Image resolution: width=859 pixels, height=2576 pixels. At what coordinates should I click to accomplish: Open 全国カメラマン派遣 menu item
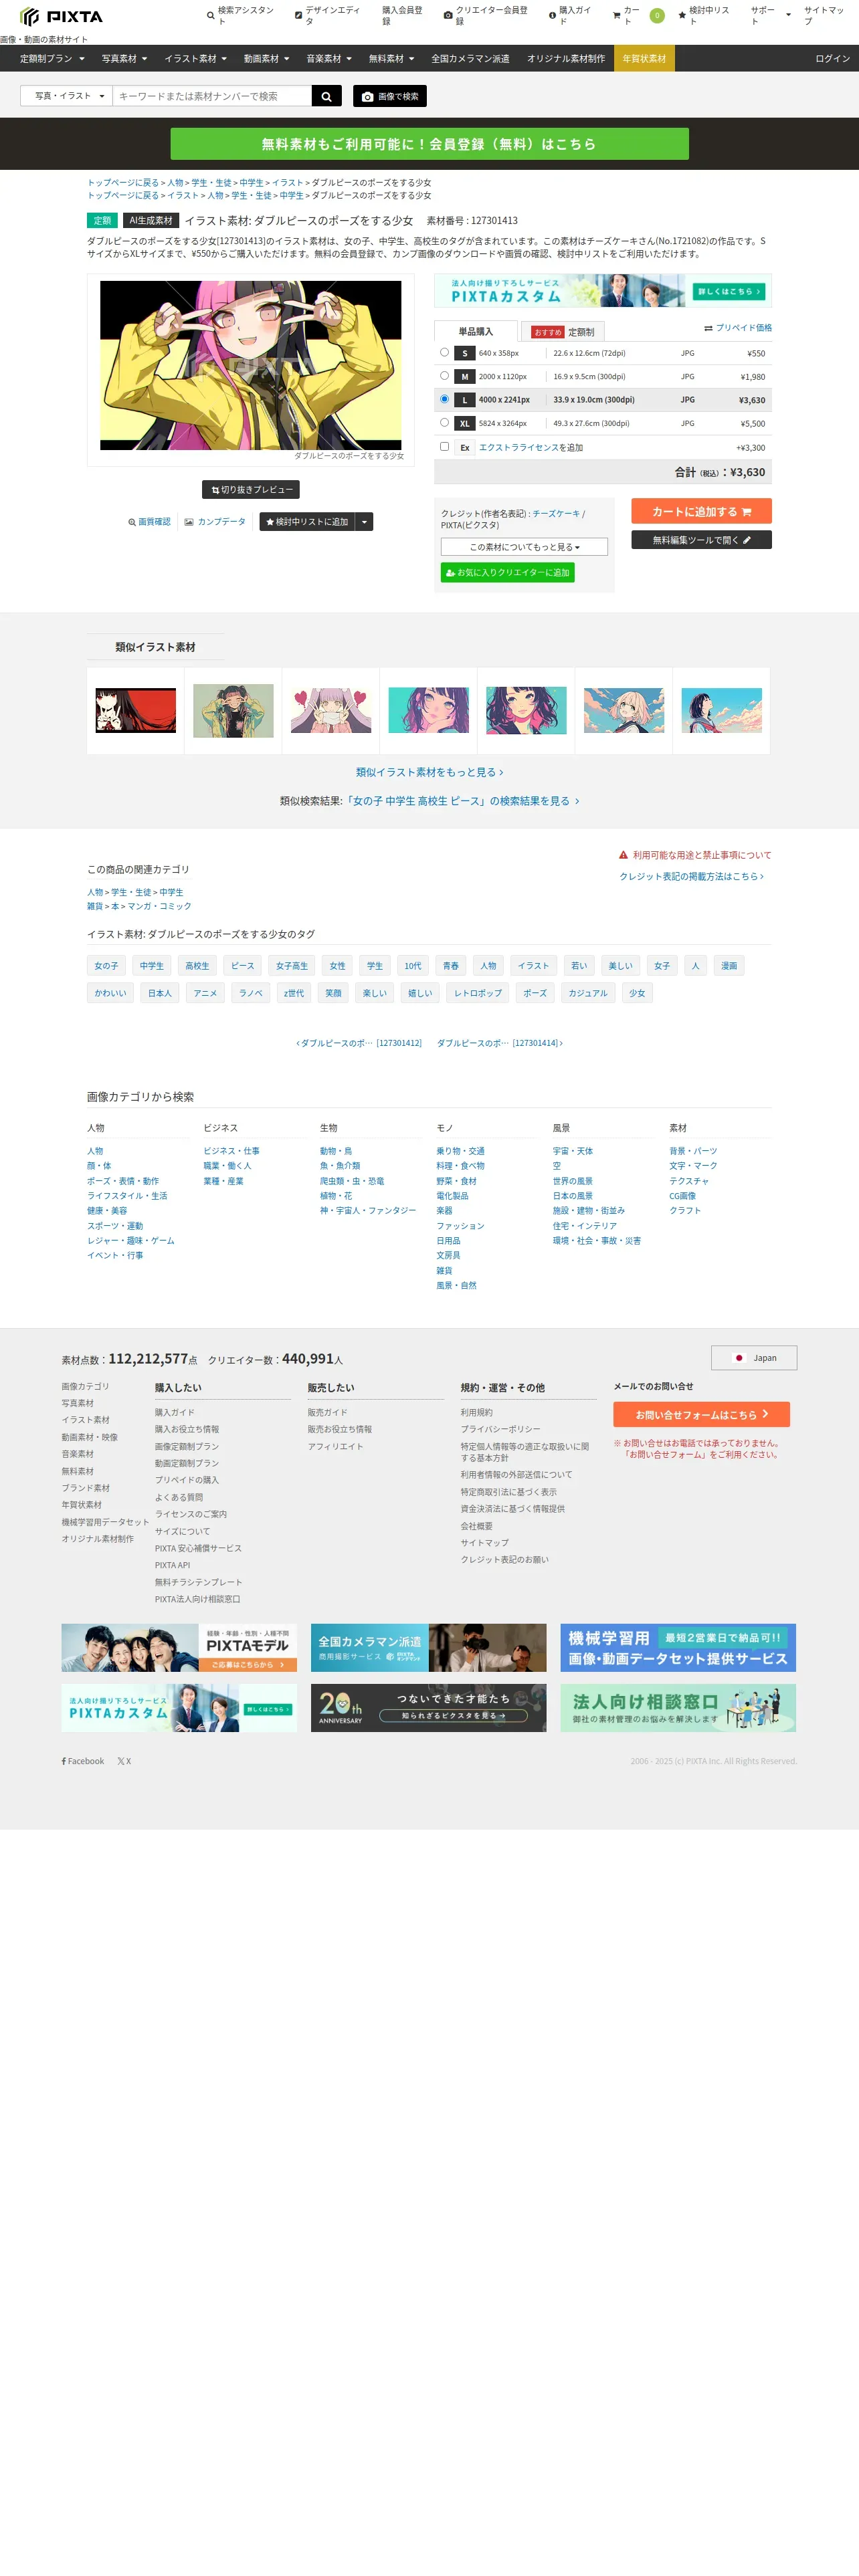tap(470, 59)
